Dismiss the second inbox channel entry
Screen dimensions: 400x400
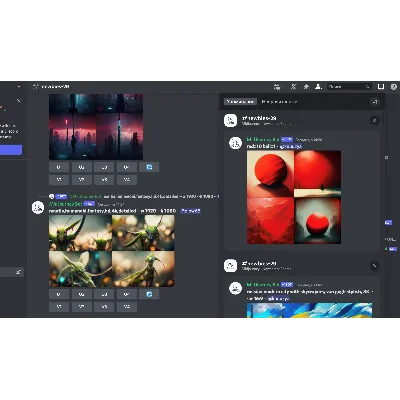(374, 266)
